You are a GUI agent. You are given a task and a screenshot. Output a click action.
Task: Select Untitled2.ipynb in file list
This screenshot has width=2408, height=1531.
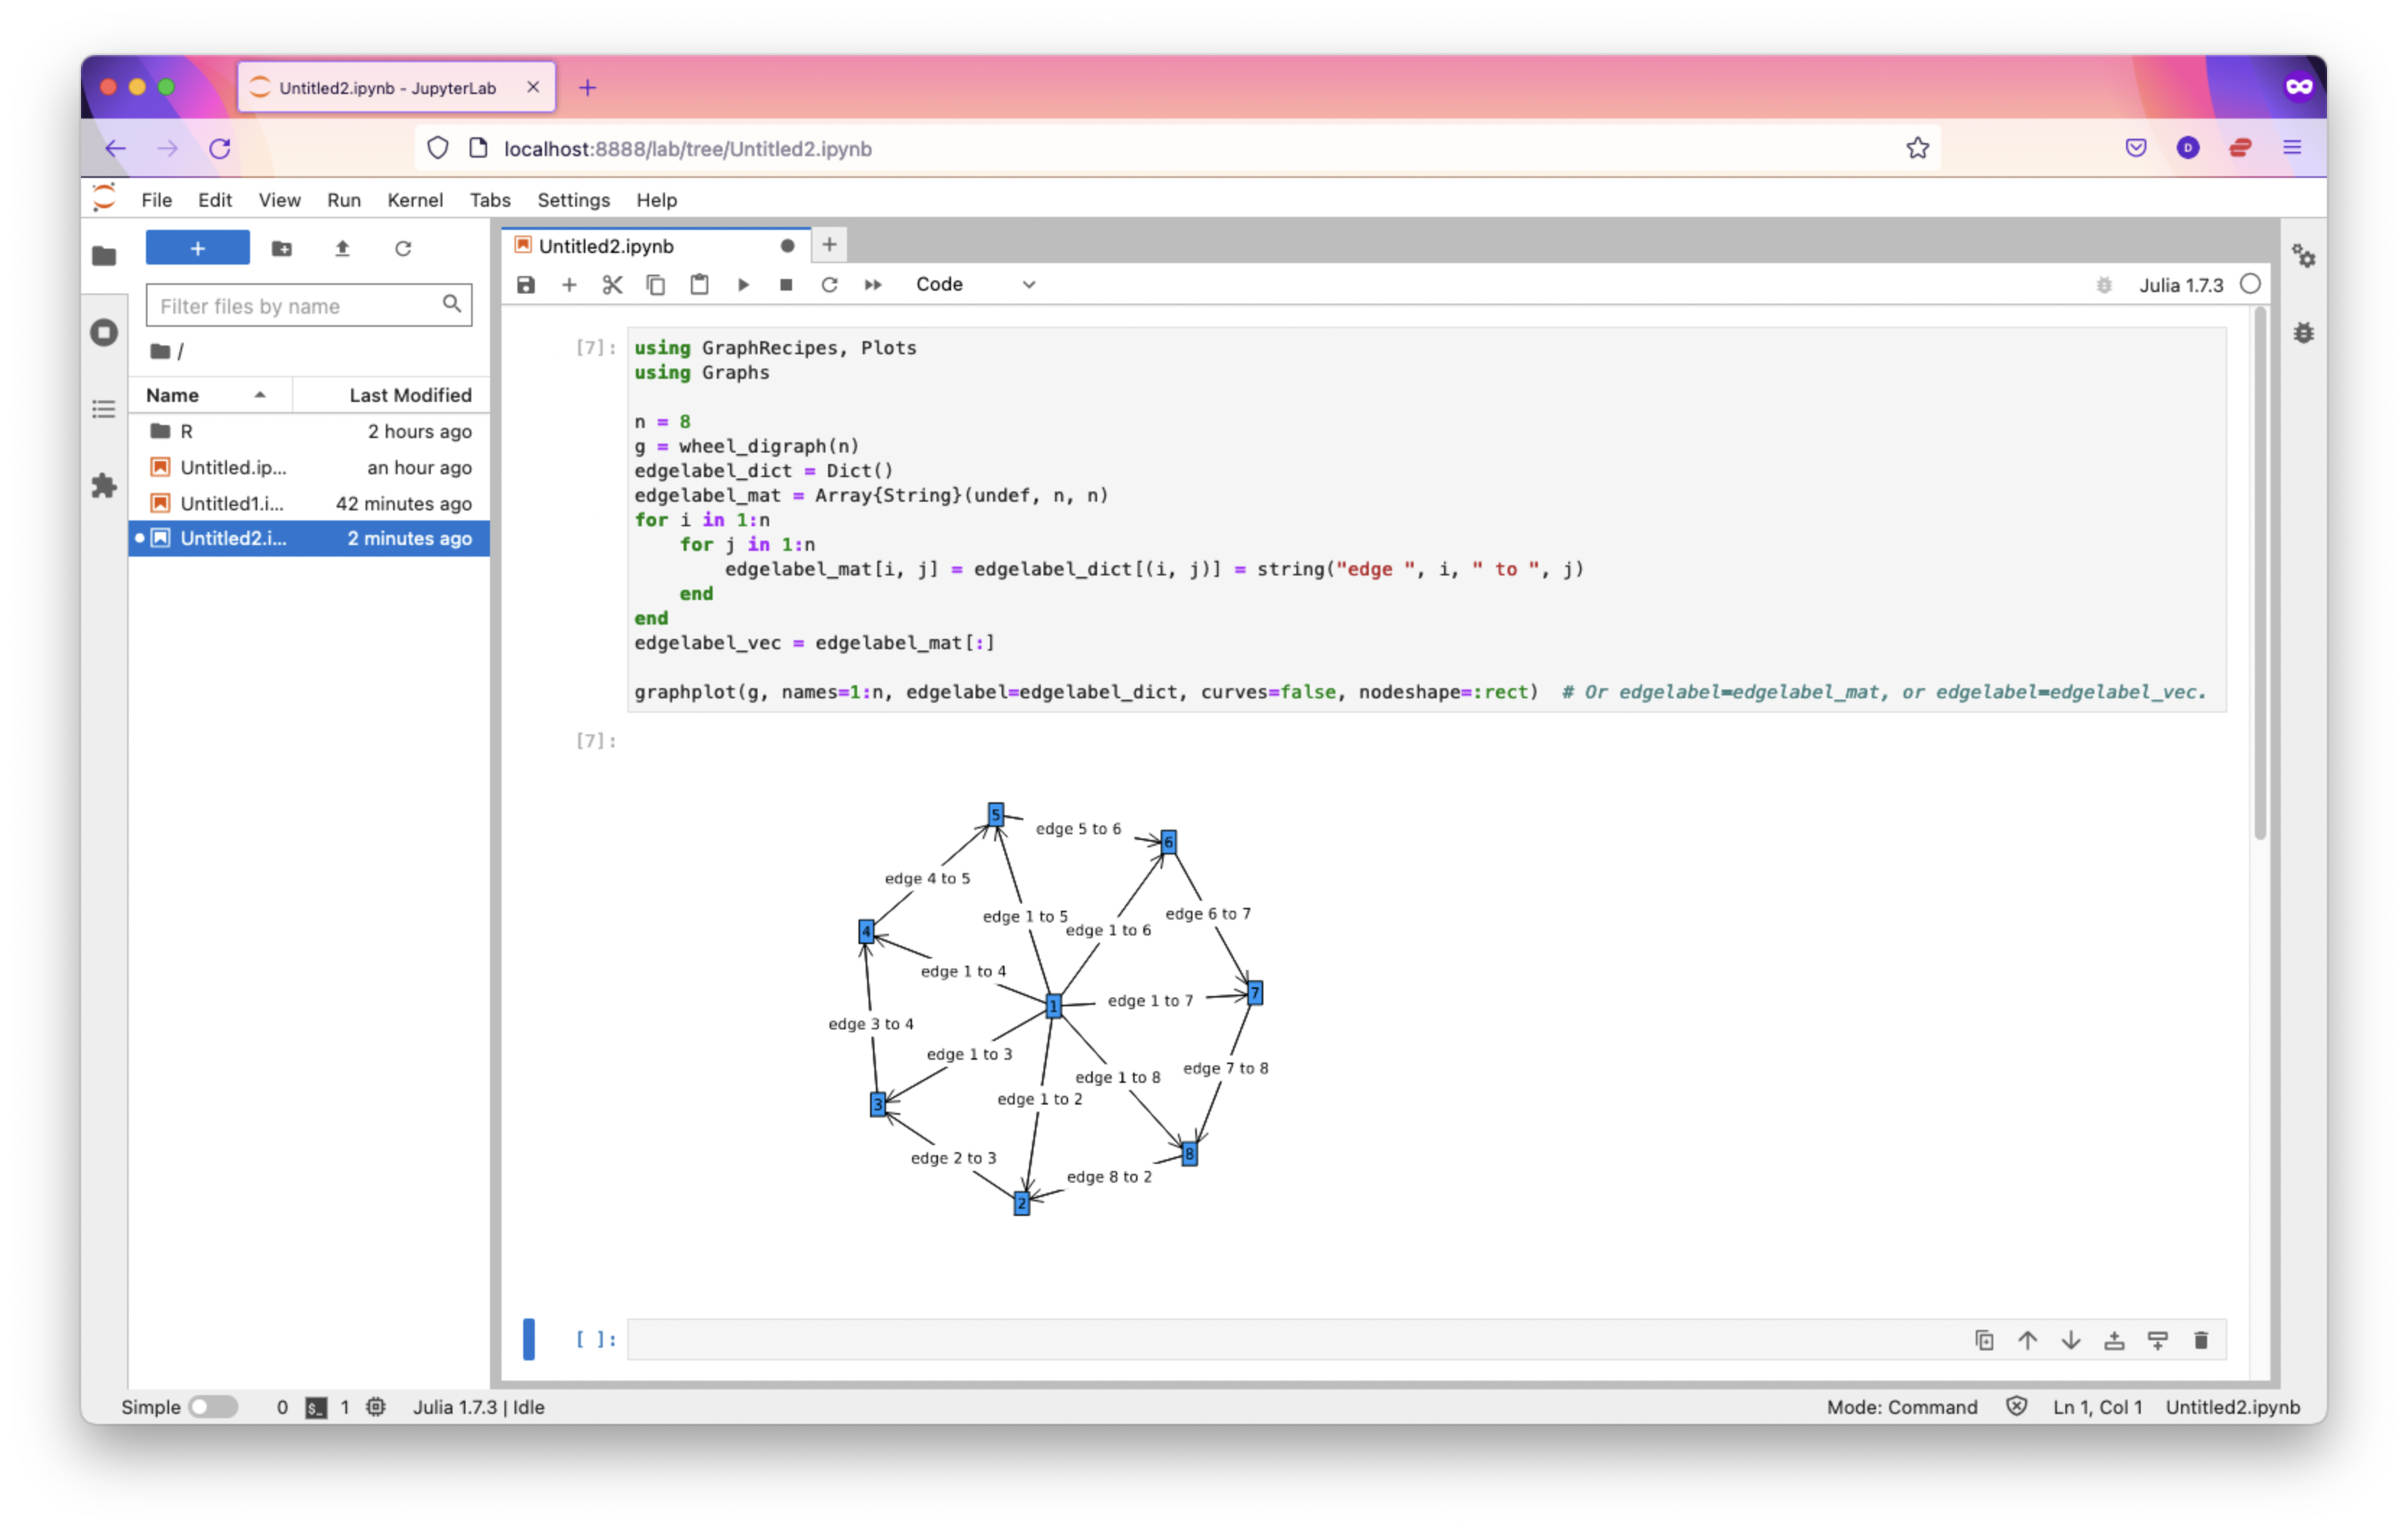tap(309, 538)
